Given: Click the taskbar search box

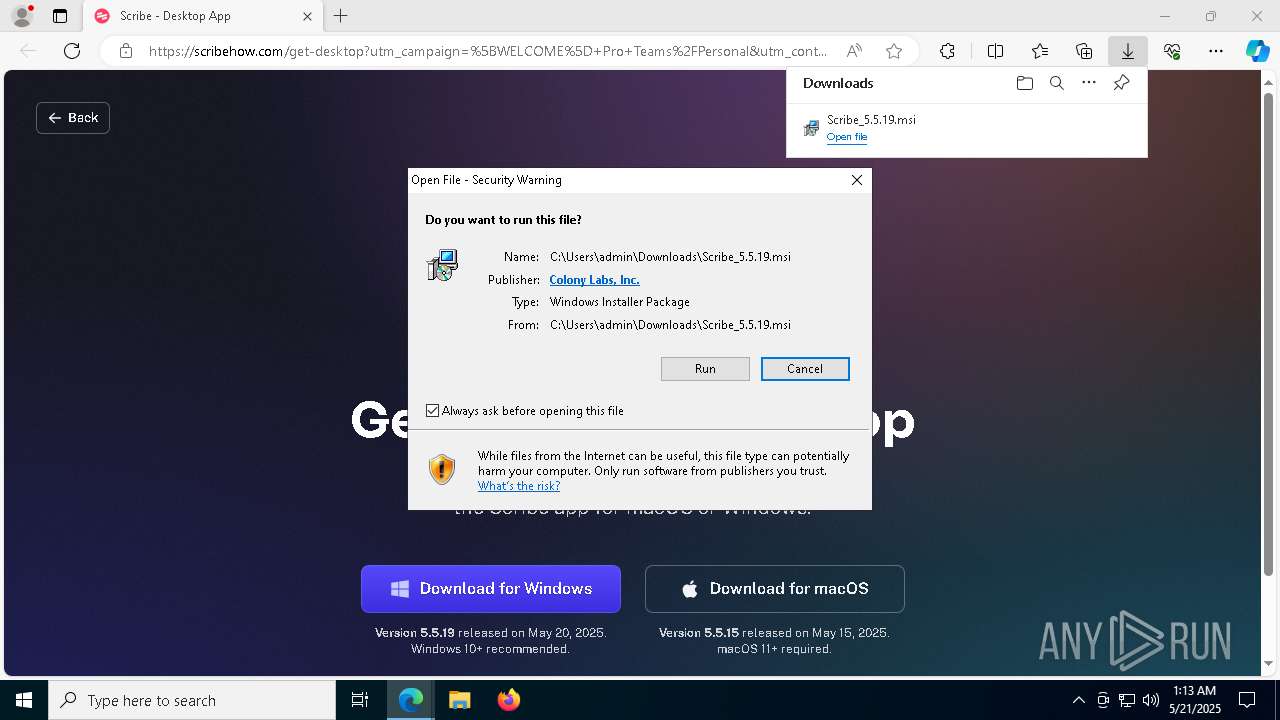Looking at the screenshot, I should pos(192,700).
